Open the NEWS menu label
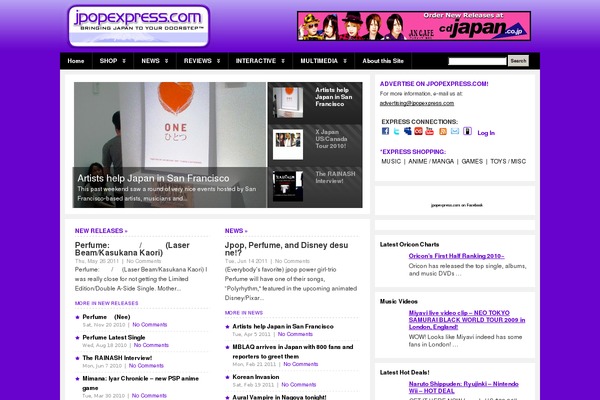 [x=150, y=61]
